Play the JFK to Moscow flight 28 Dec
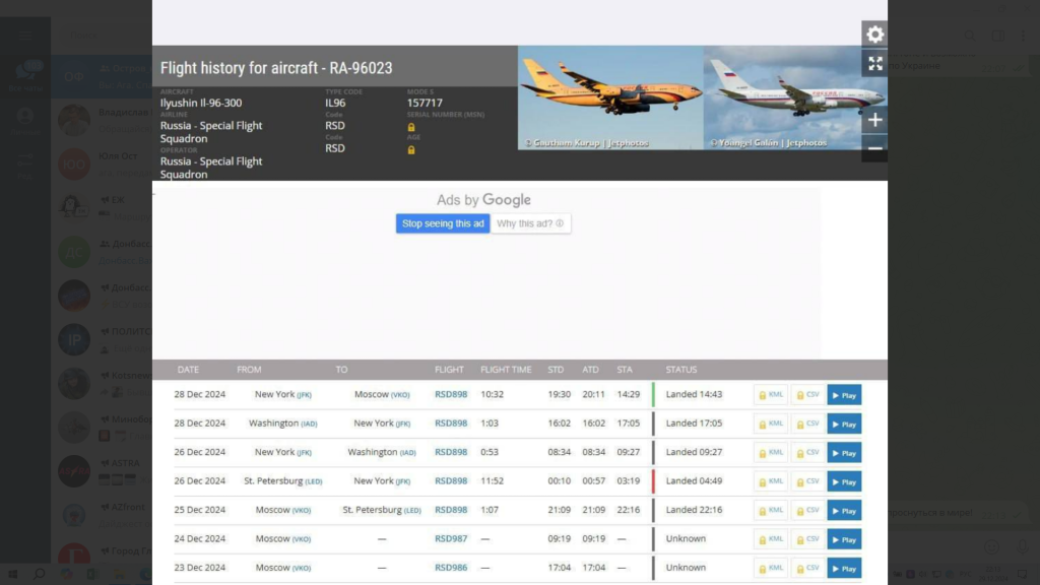 pyautogui.click(x=844, y=395)
